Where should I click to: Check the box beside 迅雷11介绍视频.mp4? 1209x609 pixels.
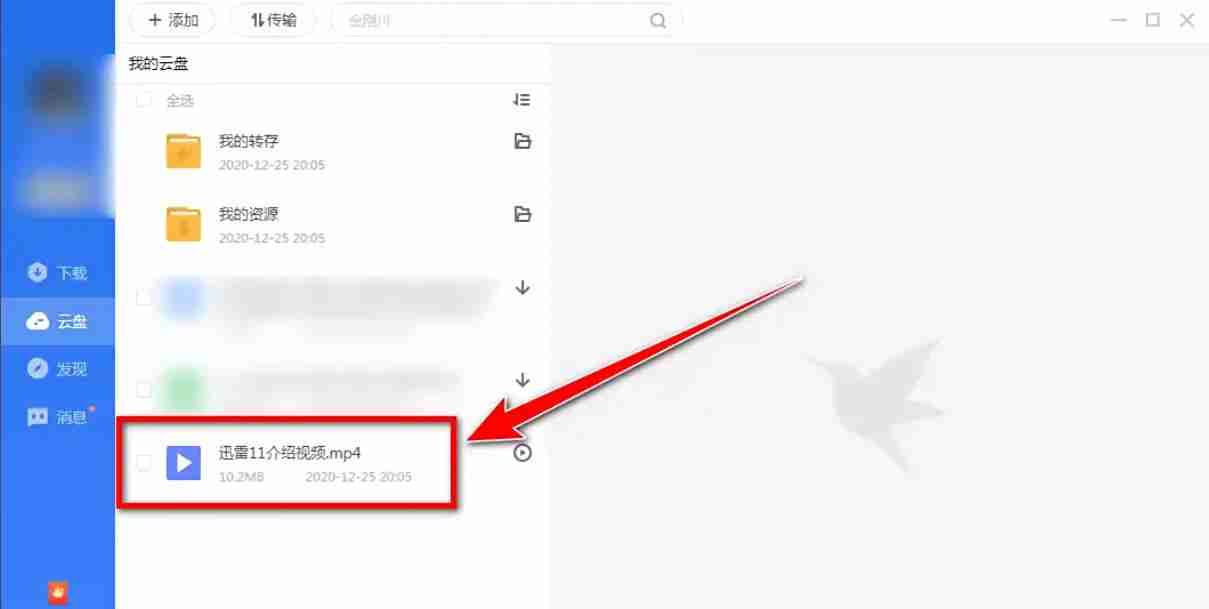[x=144, y=462]
